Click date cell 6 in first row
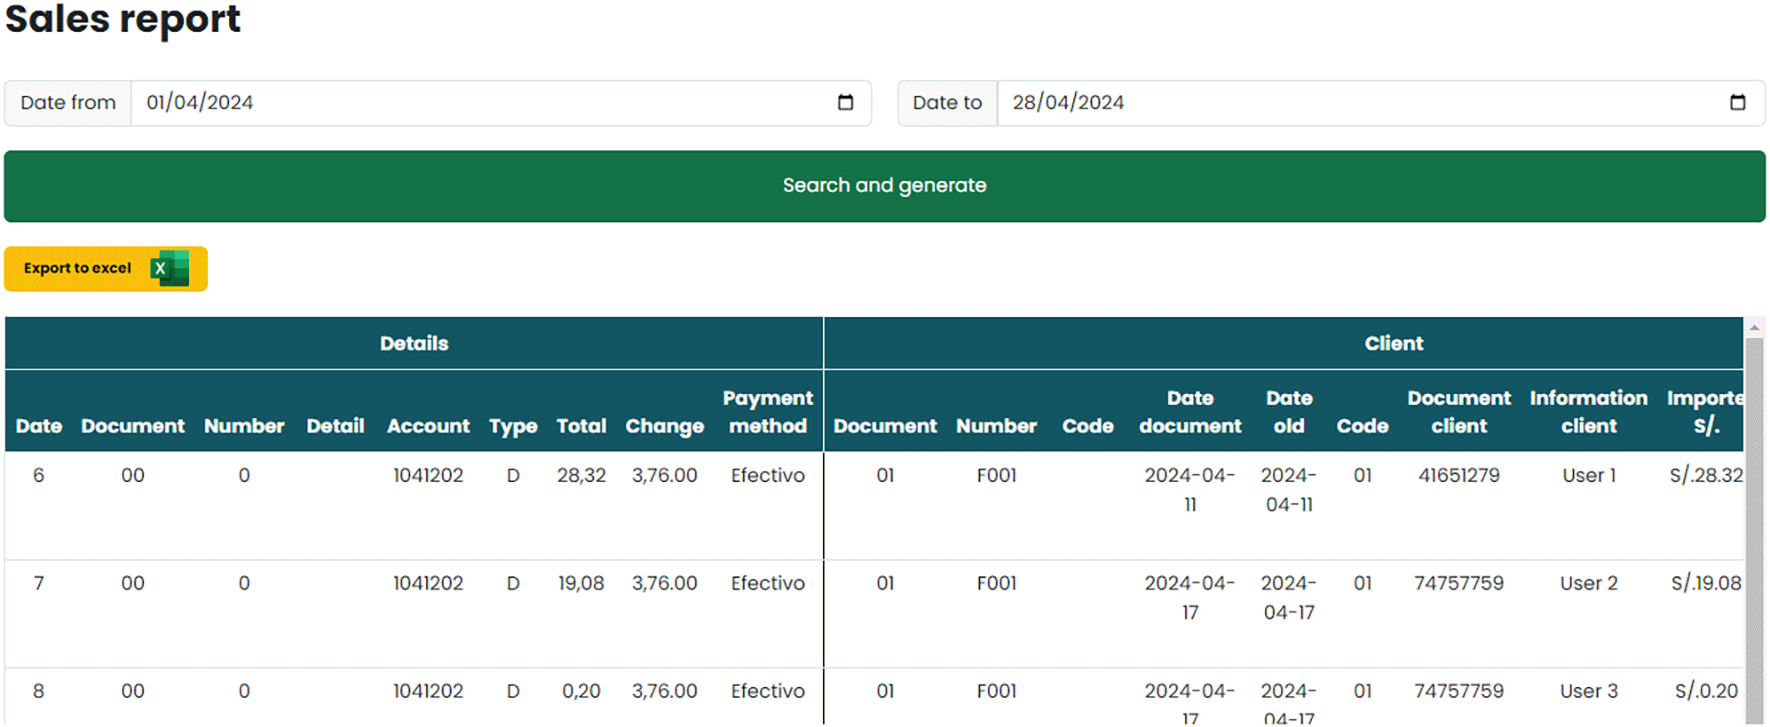 point(39,476)
